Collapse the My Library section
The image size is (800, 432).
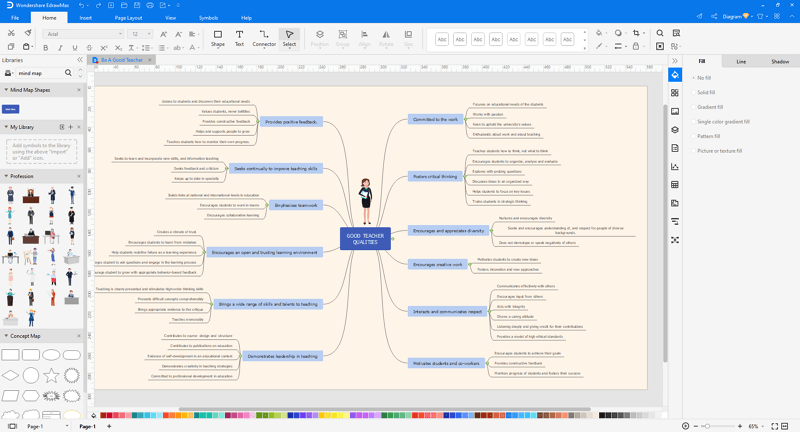point(6,127)
